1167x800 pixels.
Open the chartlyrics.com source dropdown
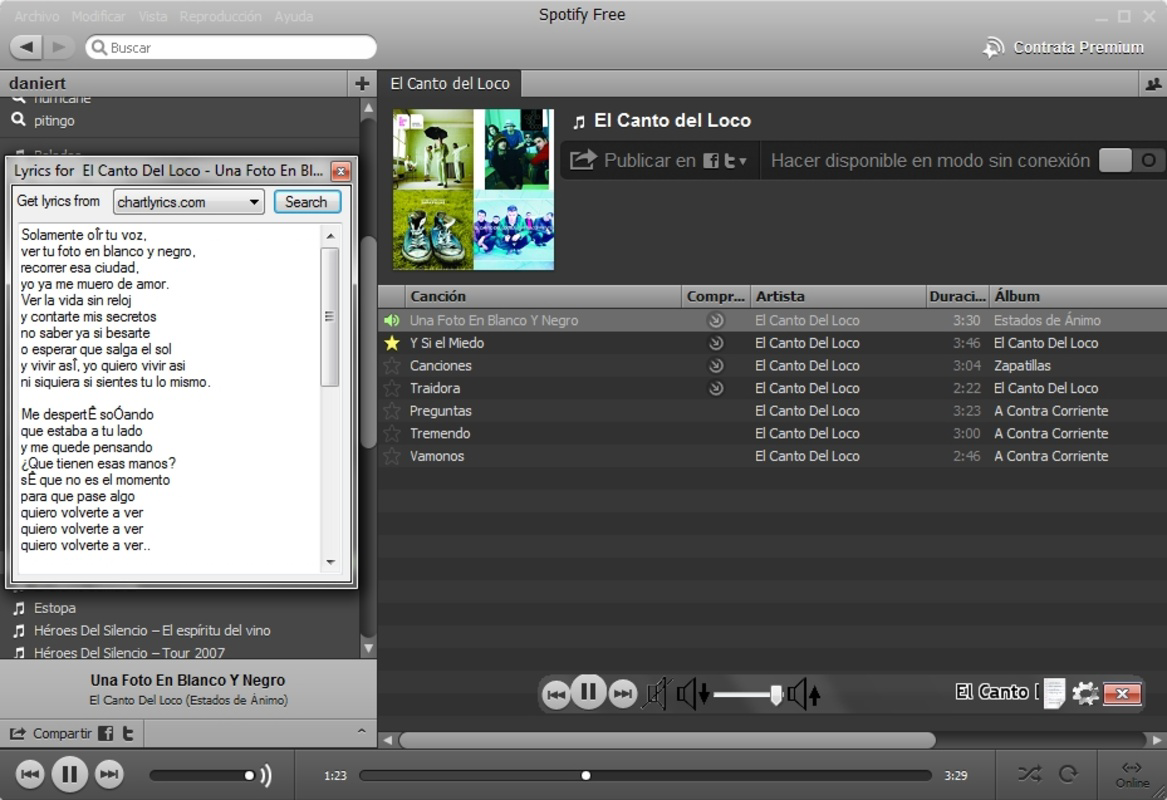(189, 202)
